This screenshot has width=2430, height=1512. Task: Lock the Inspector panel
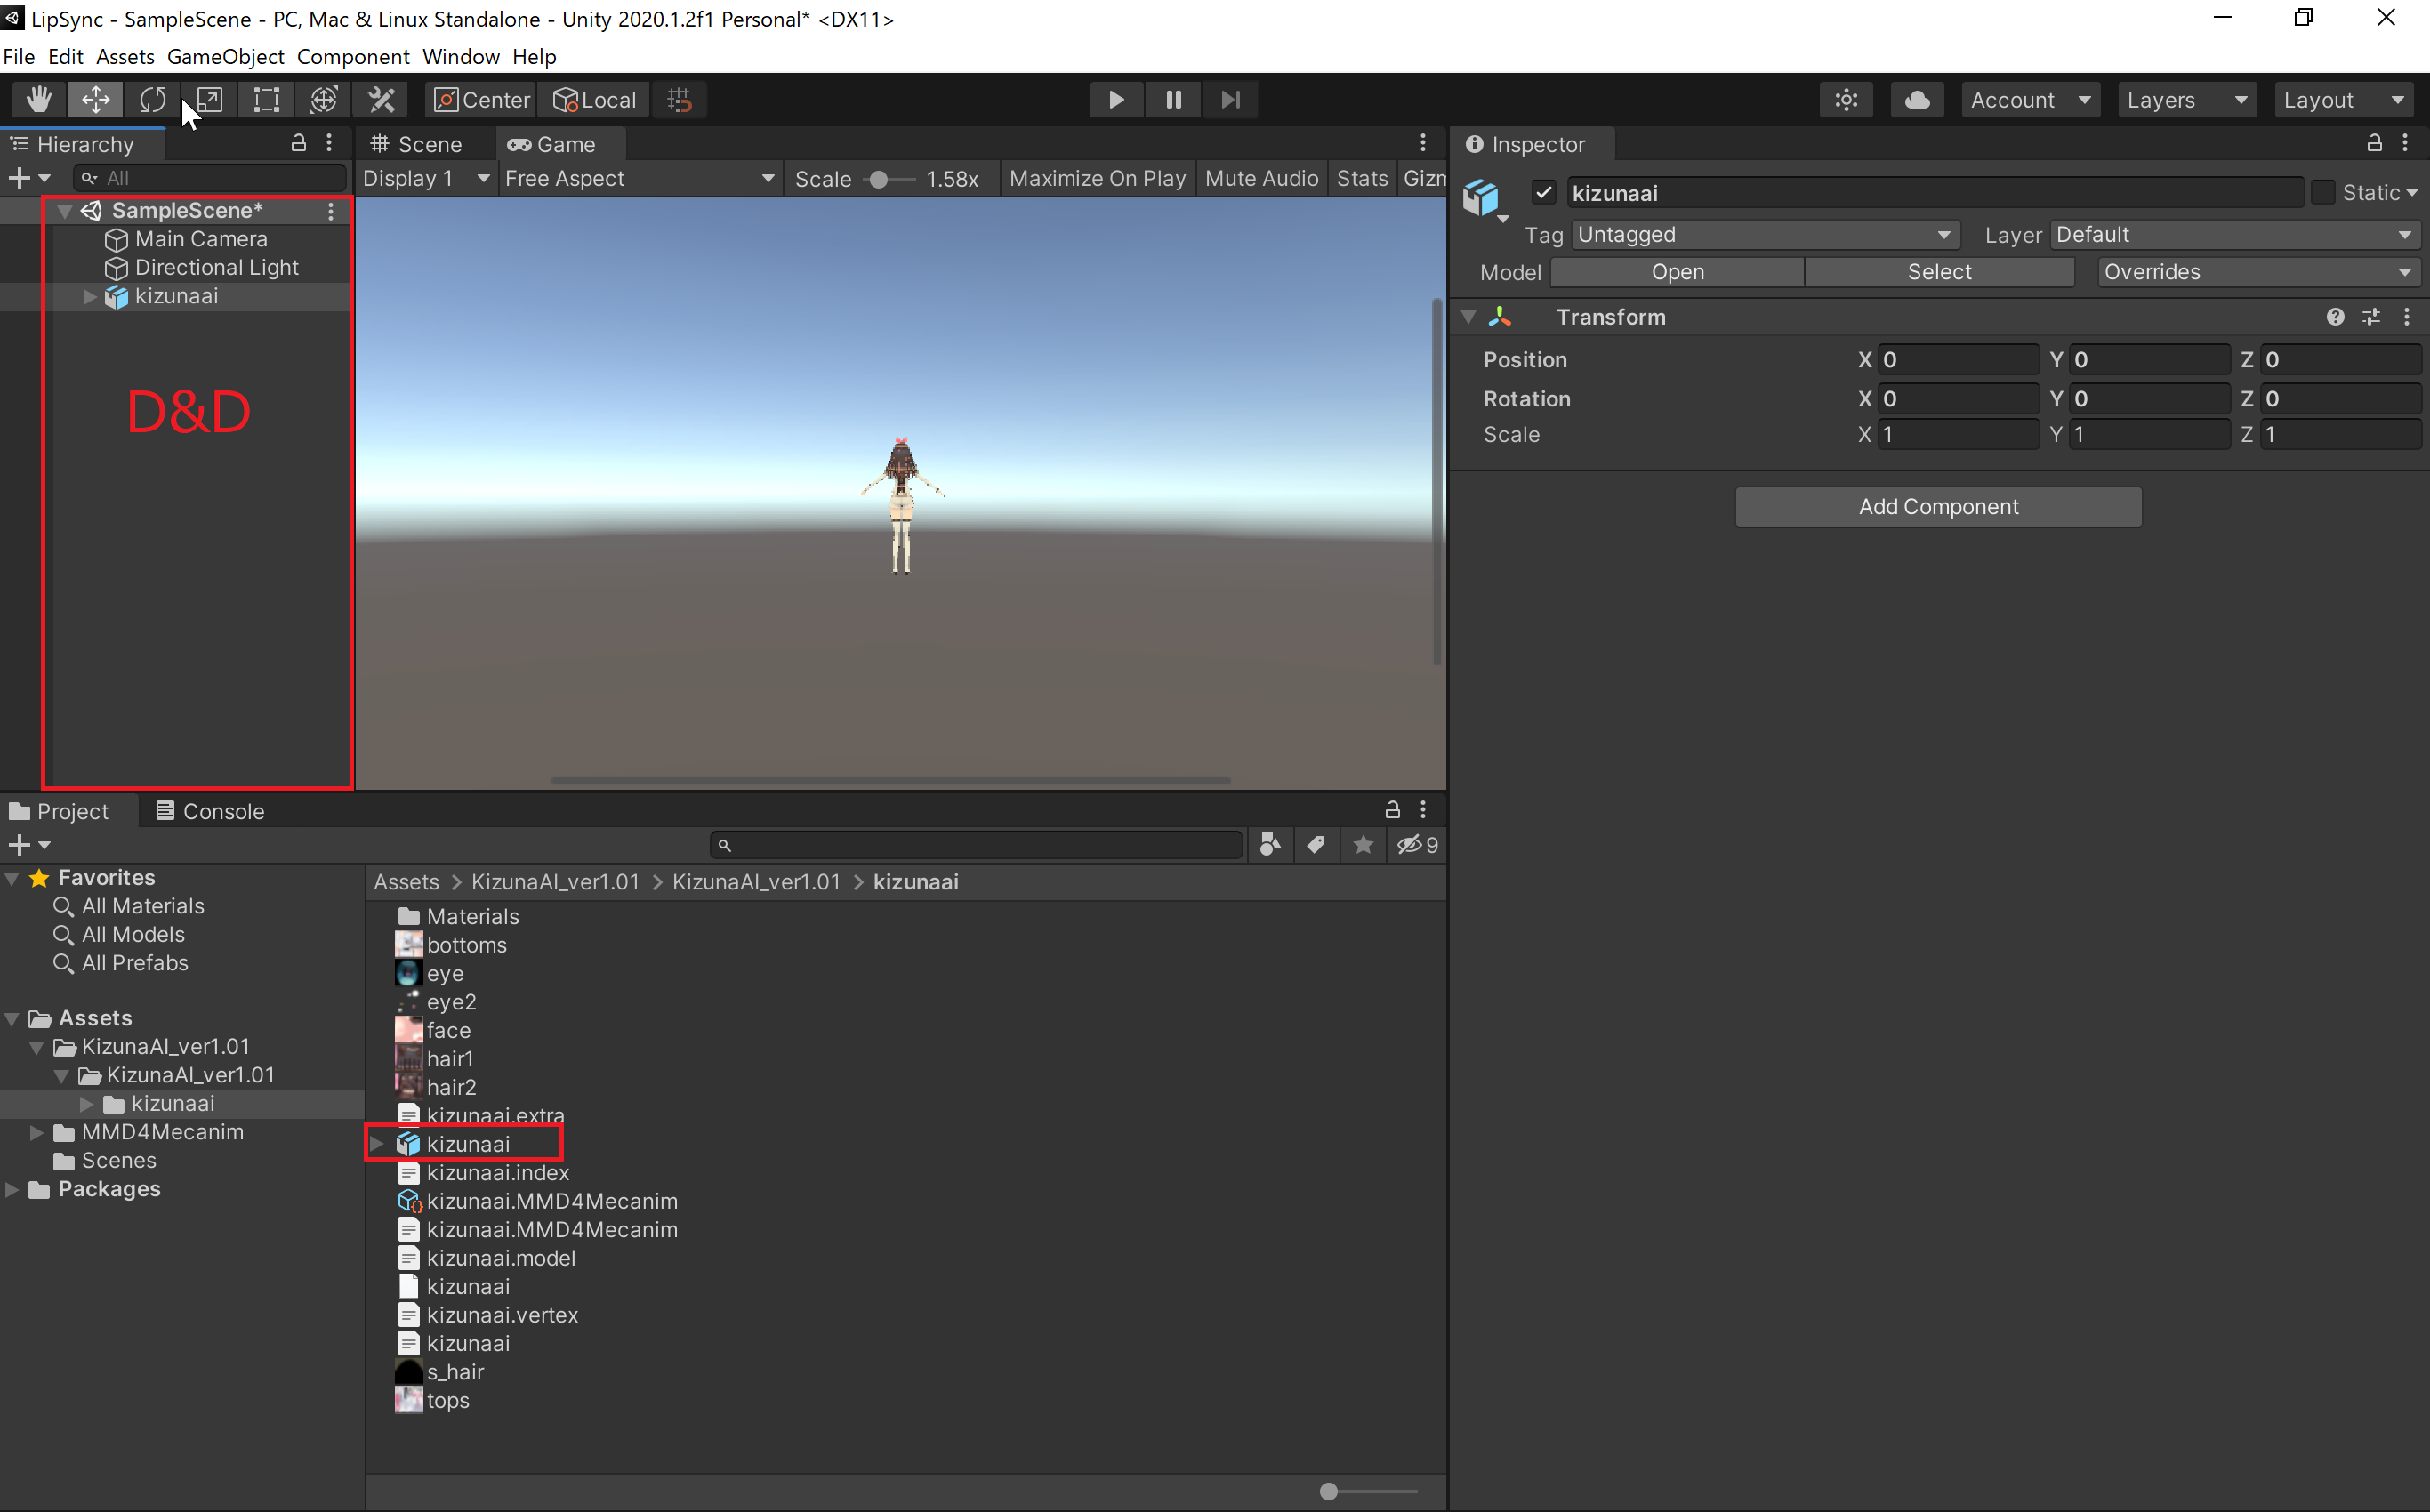pyautogui.click(x=2374, y=144)
